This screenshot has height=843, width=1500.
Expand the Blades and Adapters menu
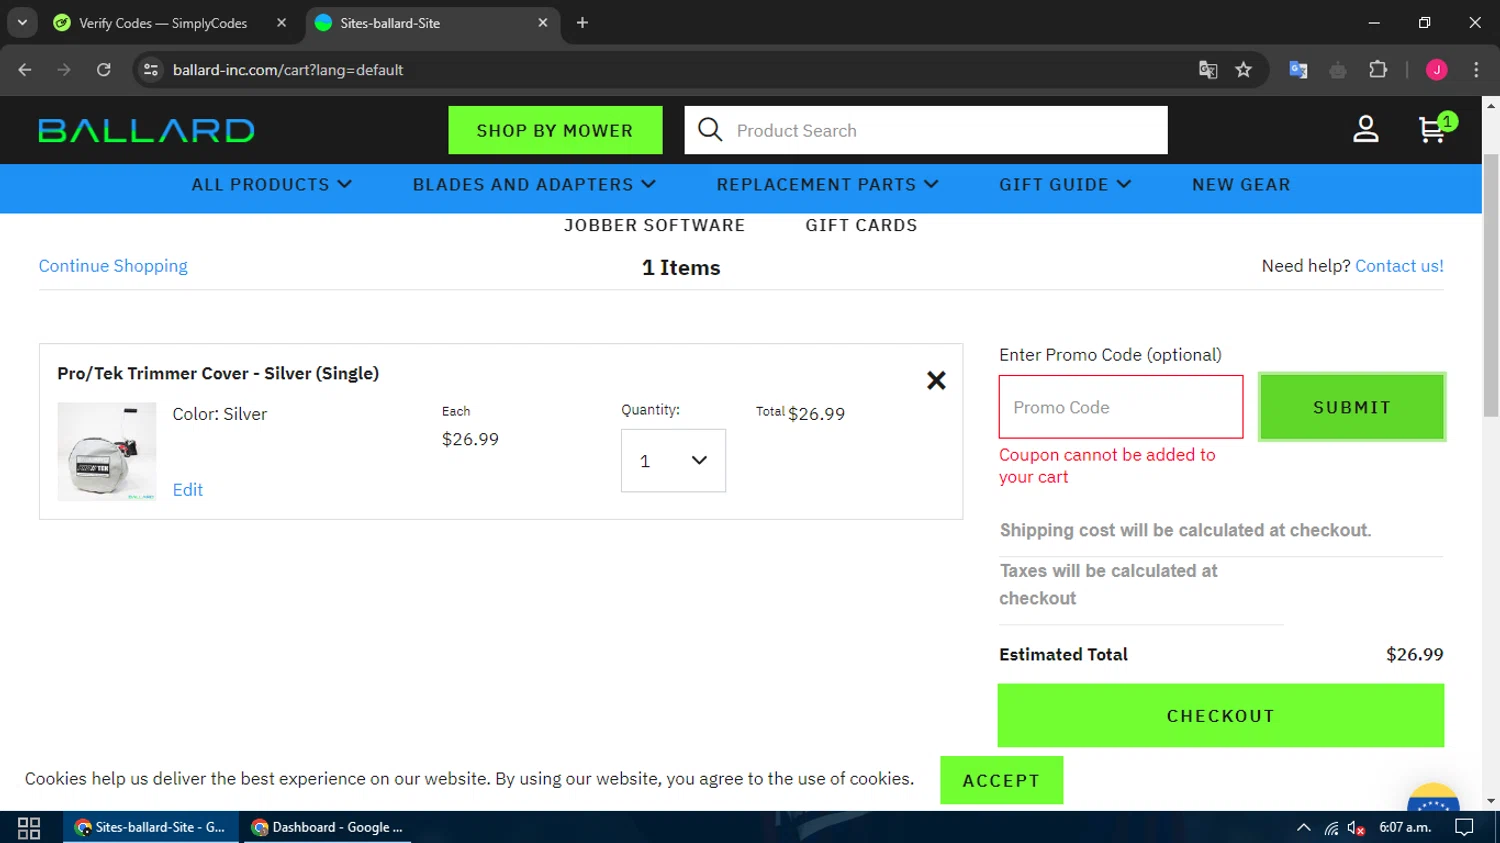point(534,184)
